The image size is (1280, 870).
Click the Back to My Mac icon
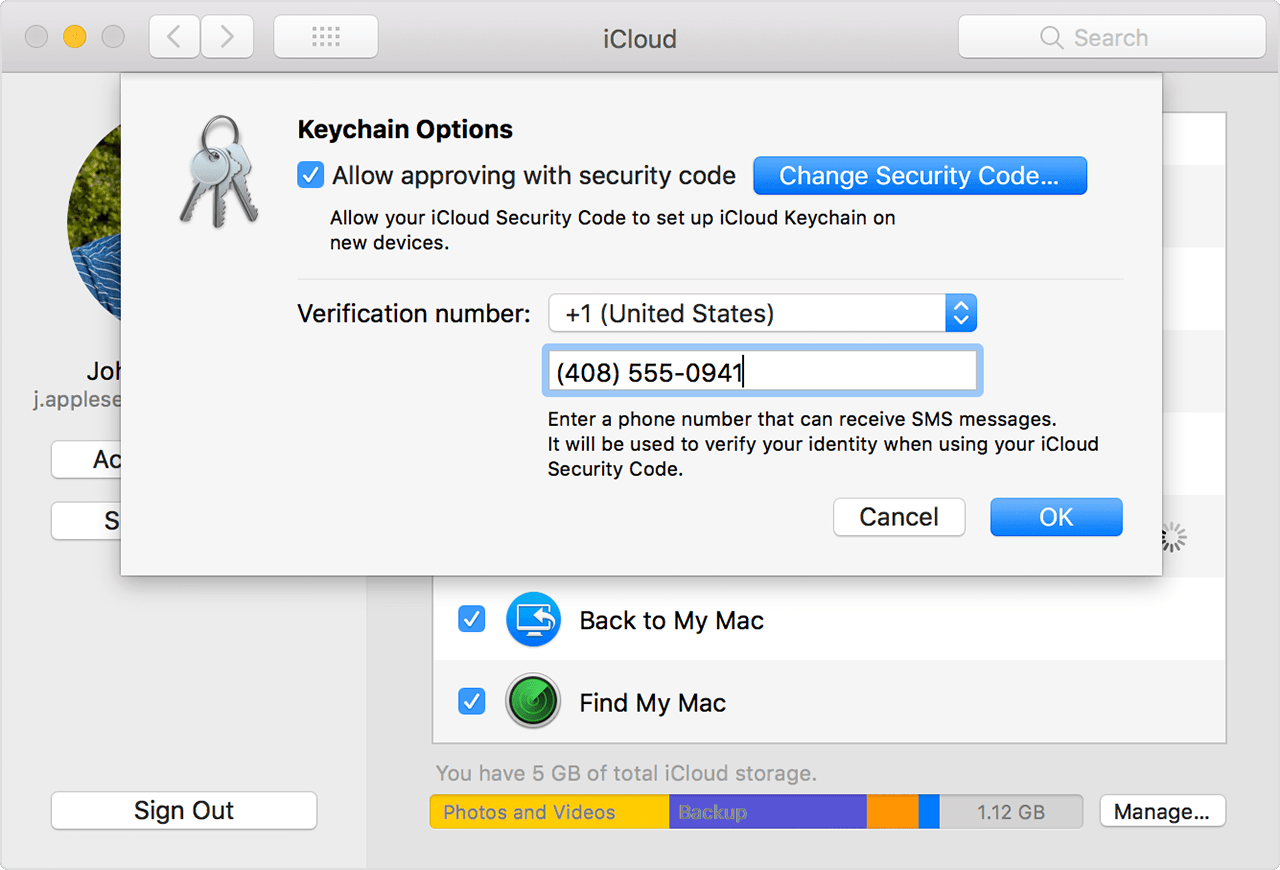coord(533,620)
